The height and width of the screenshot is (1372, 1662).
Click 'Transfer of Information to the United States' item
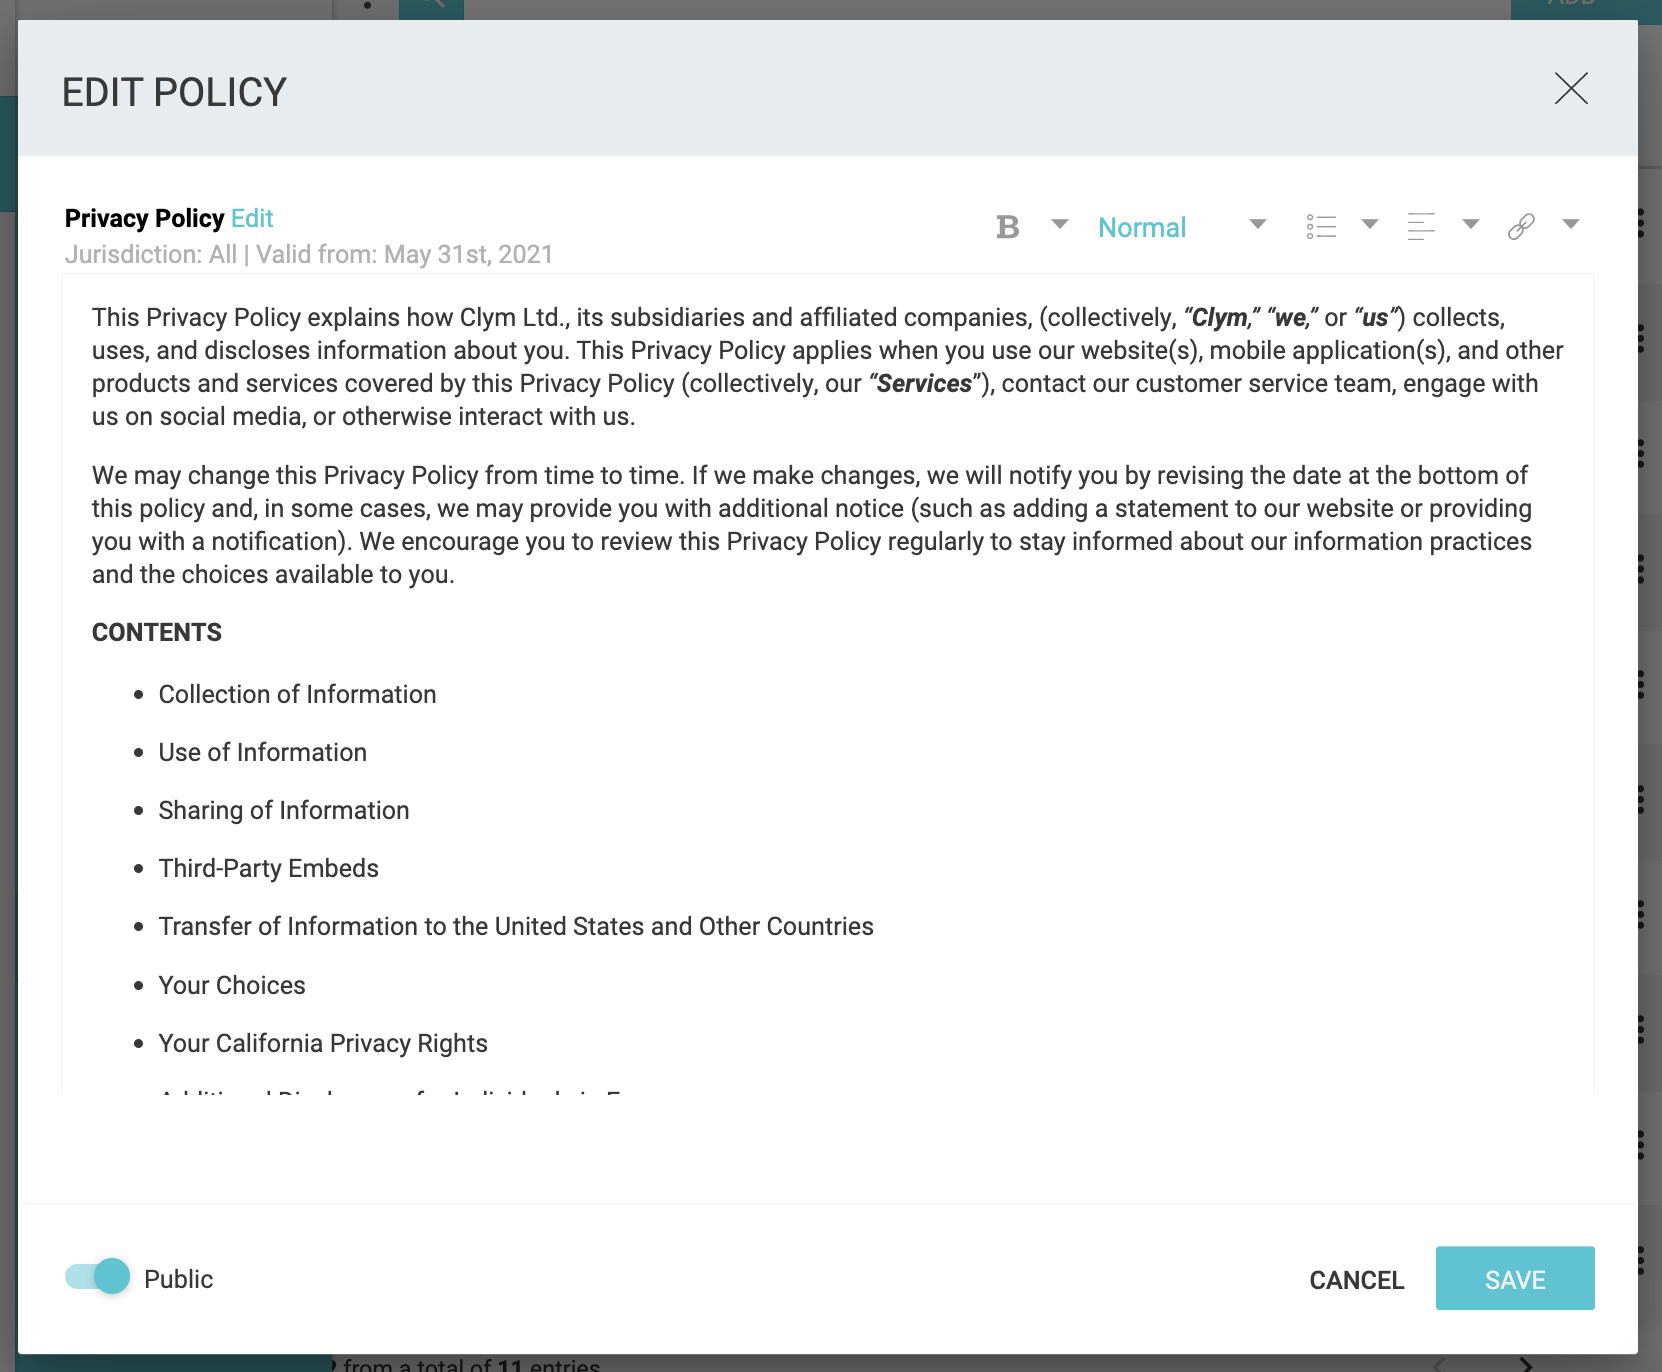(516, 926)
